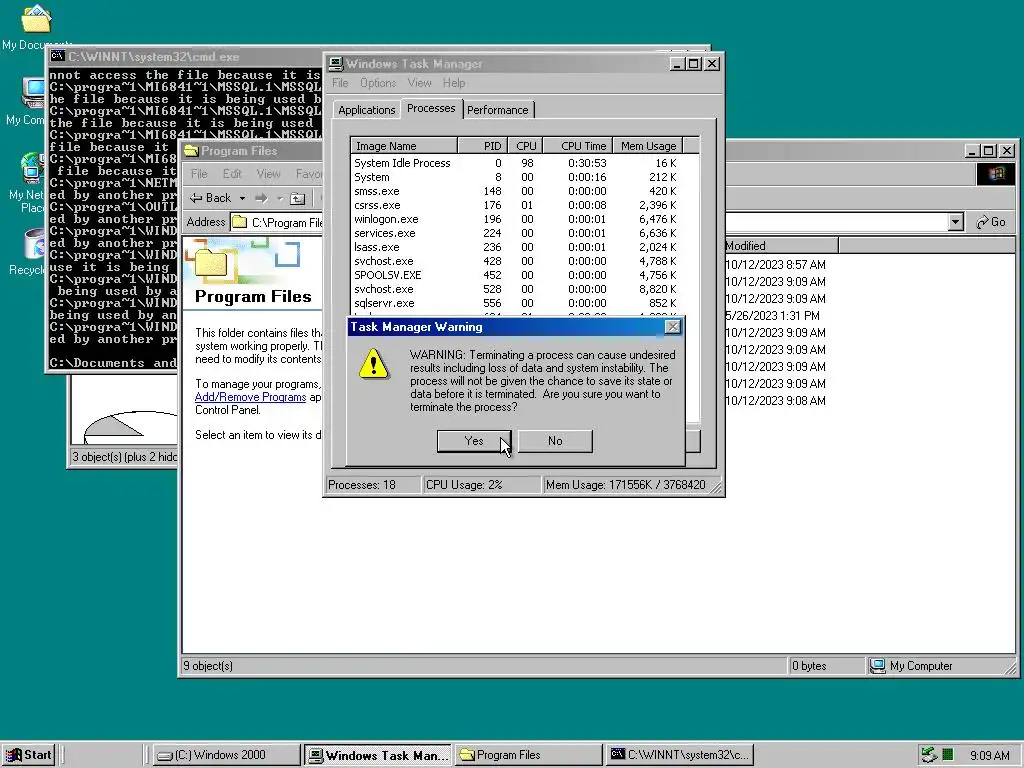1024x768 pixels.
Task: Click cmd.exe window title bar icon
Action: coord(57,56)
